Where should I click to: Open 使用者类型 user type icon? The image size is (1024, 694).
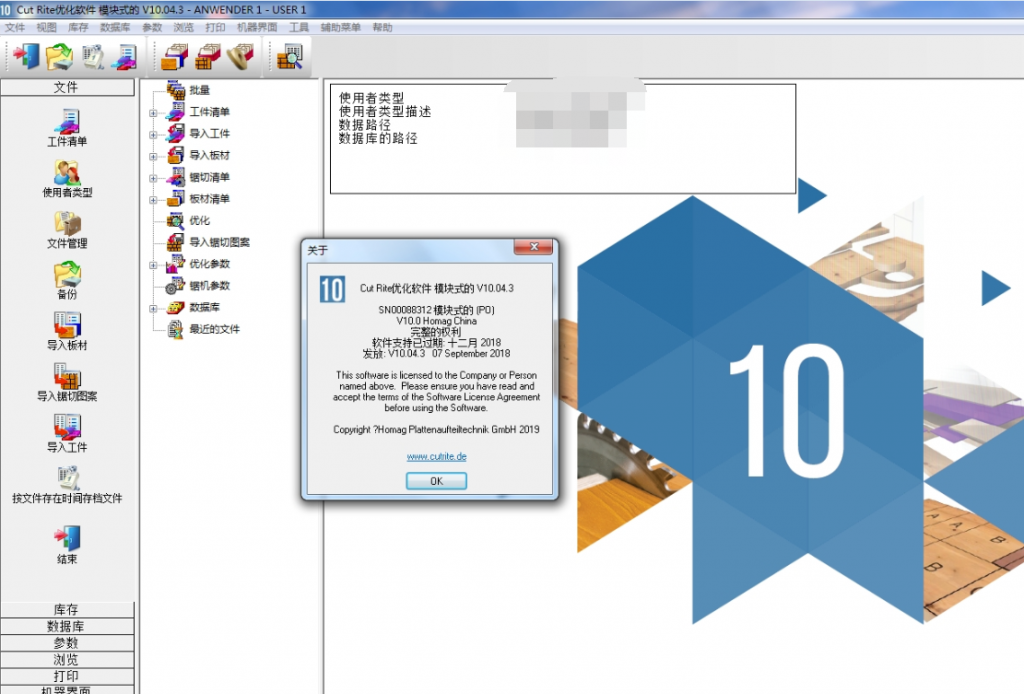tap(67, 177)
